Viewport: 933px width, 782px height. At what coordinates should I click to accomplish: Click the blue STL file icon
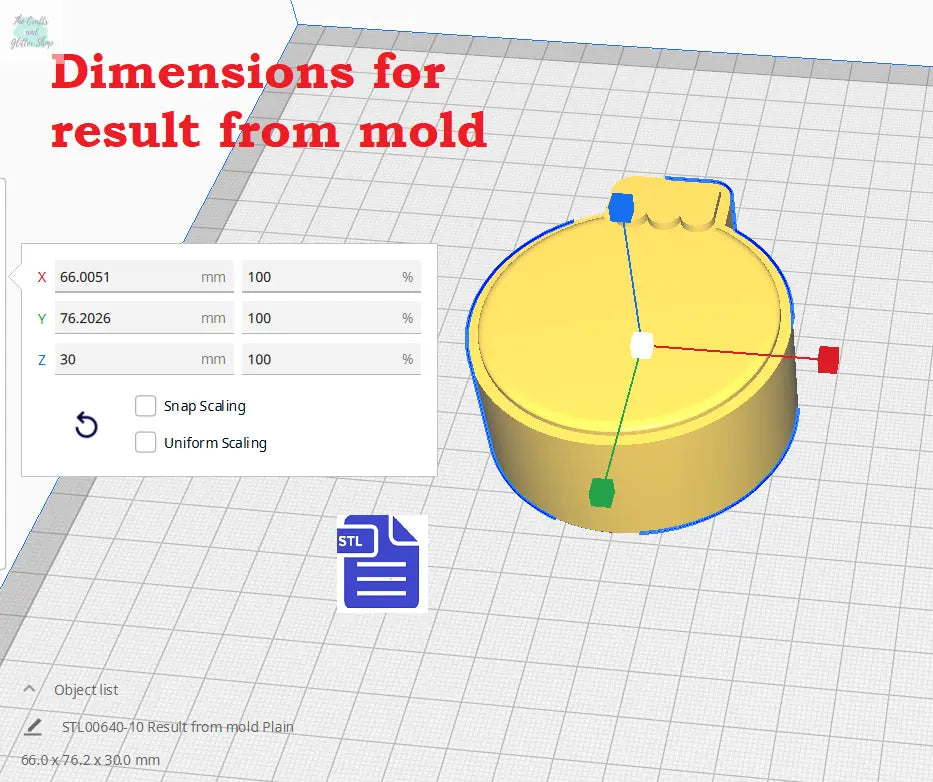[x=381, y=562]
